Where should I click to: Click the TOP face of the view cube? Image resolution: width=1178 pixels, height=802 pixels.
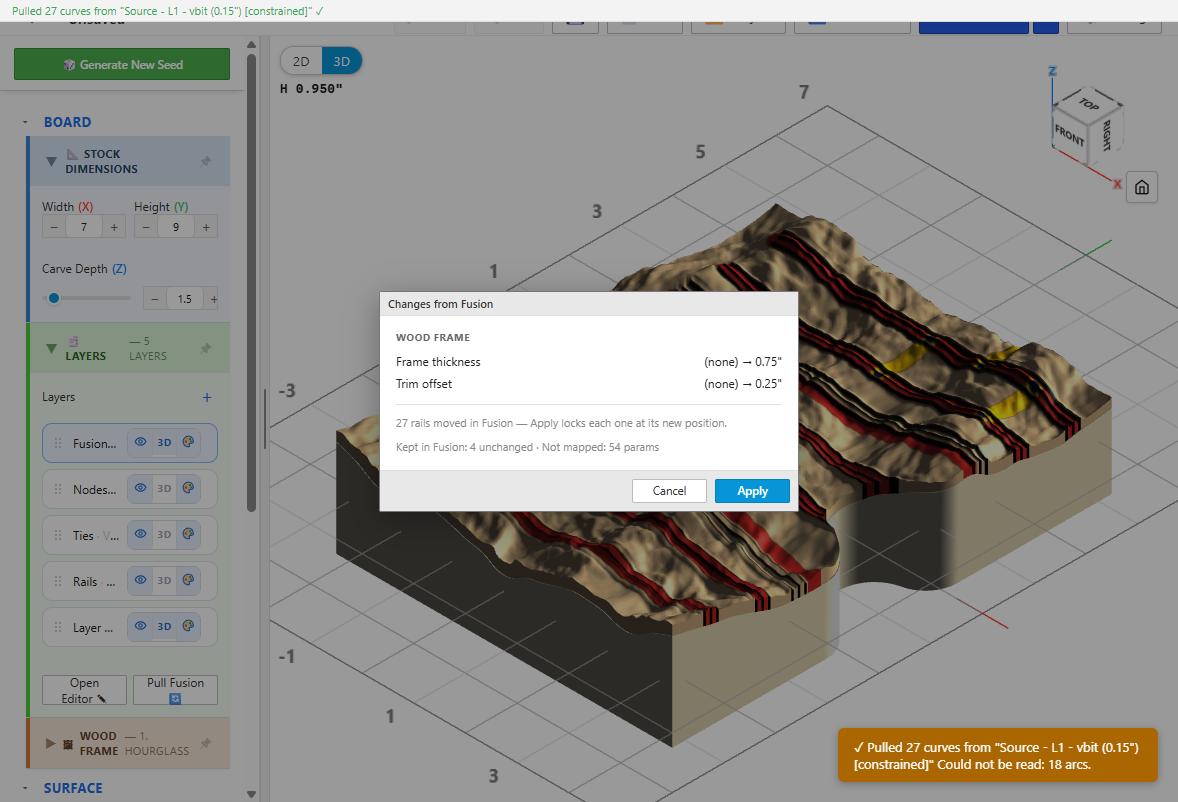[x=1088, y=104]
